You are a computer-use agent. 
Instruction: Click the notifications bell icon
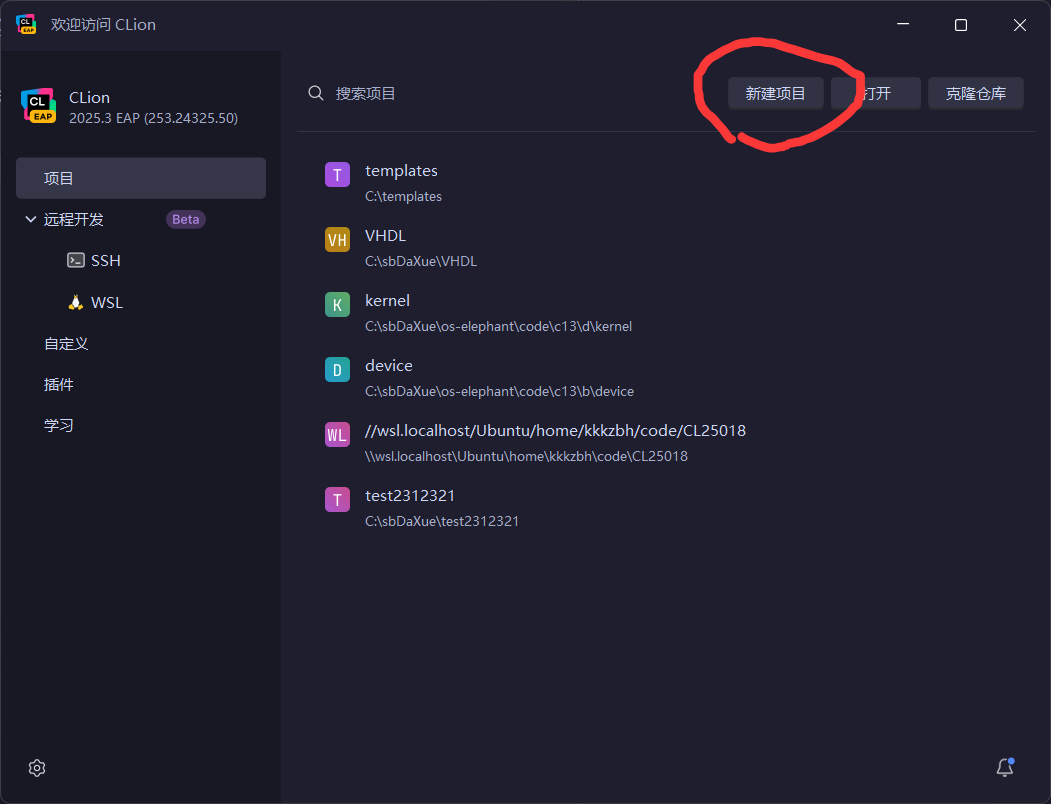click(x=1005, y=767)
